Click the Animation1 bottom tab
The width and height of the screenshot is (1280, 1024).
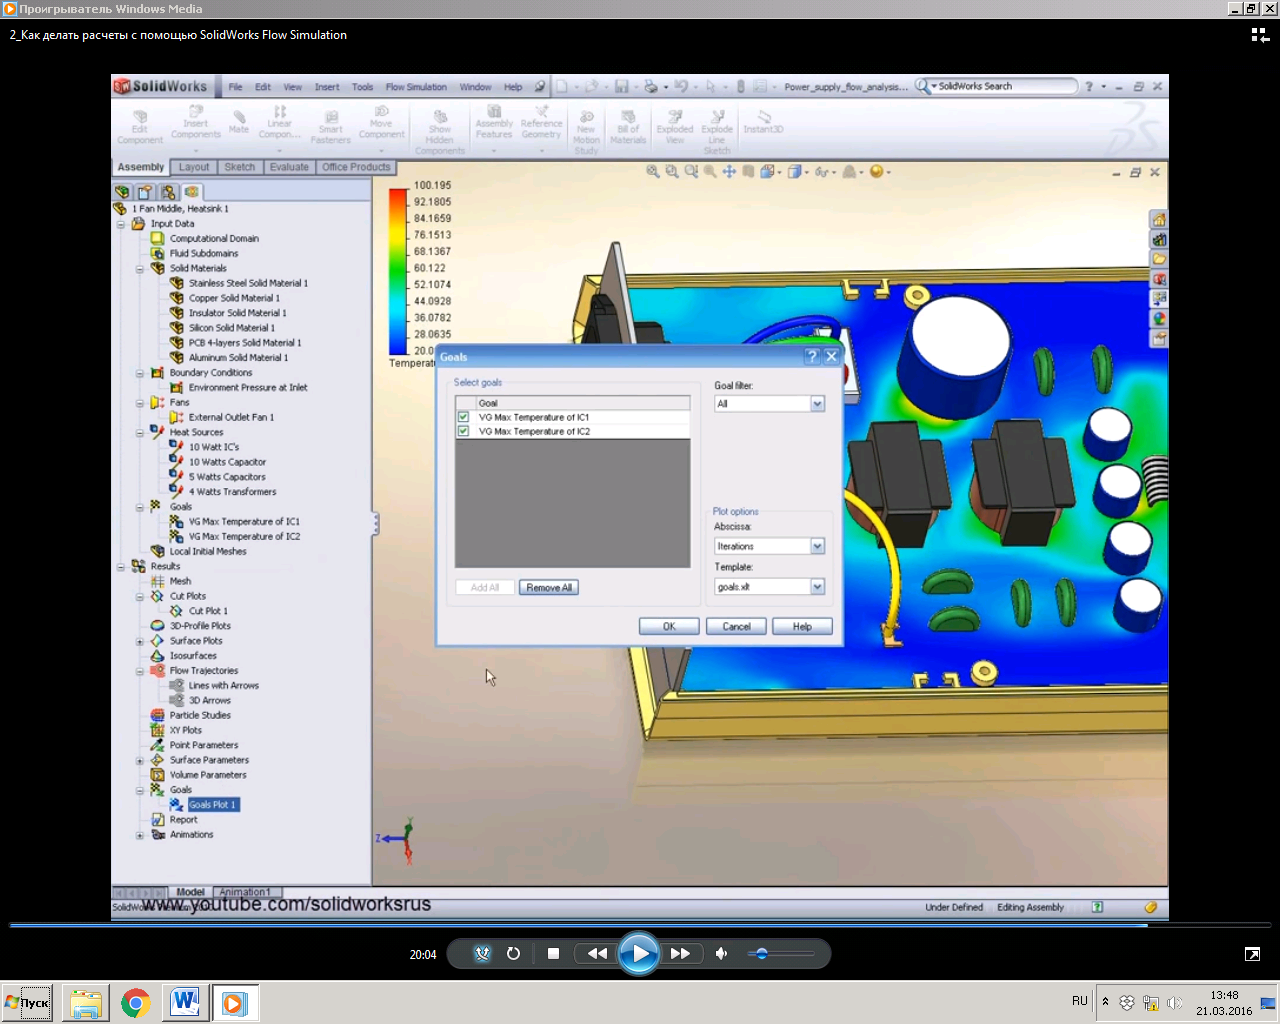(x=245, y=892)
